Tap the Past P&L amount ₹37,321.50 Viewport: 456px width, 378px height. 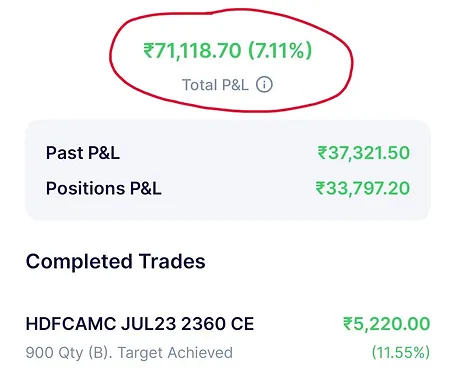tap(364, 153)
